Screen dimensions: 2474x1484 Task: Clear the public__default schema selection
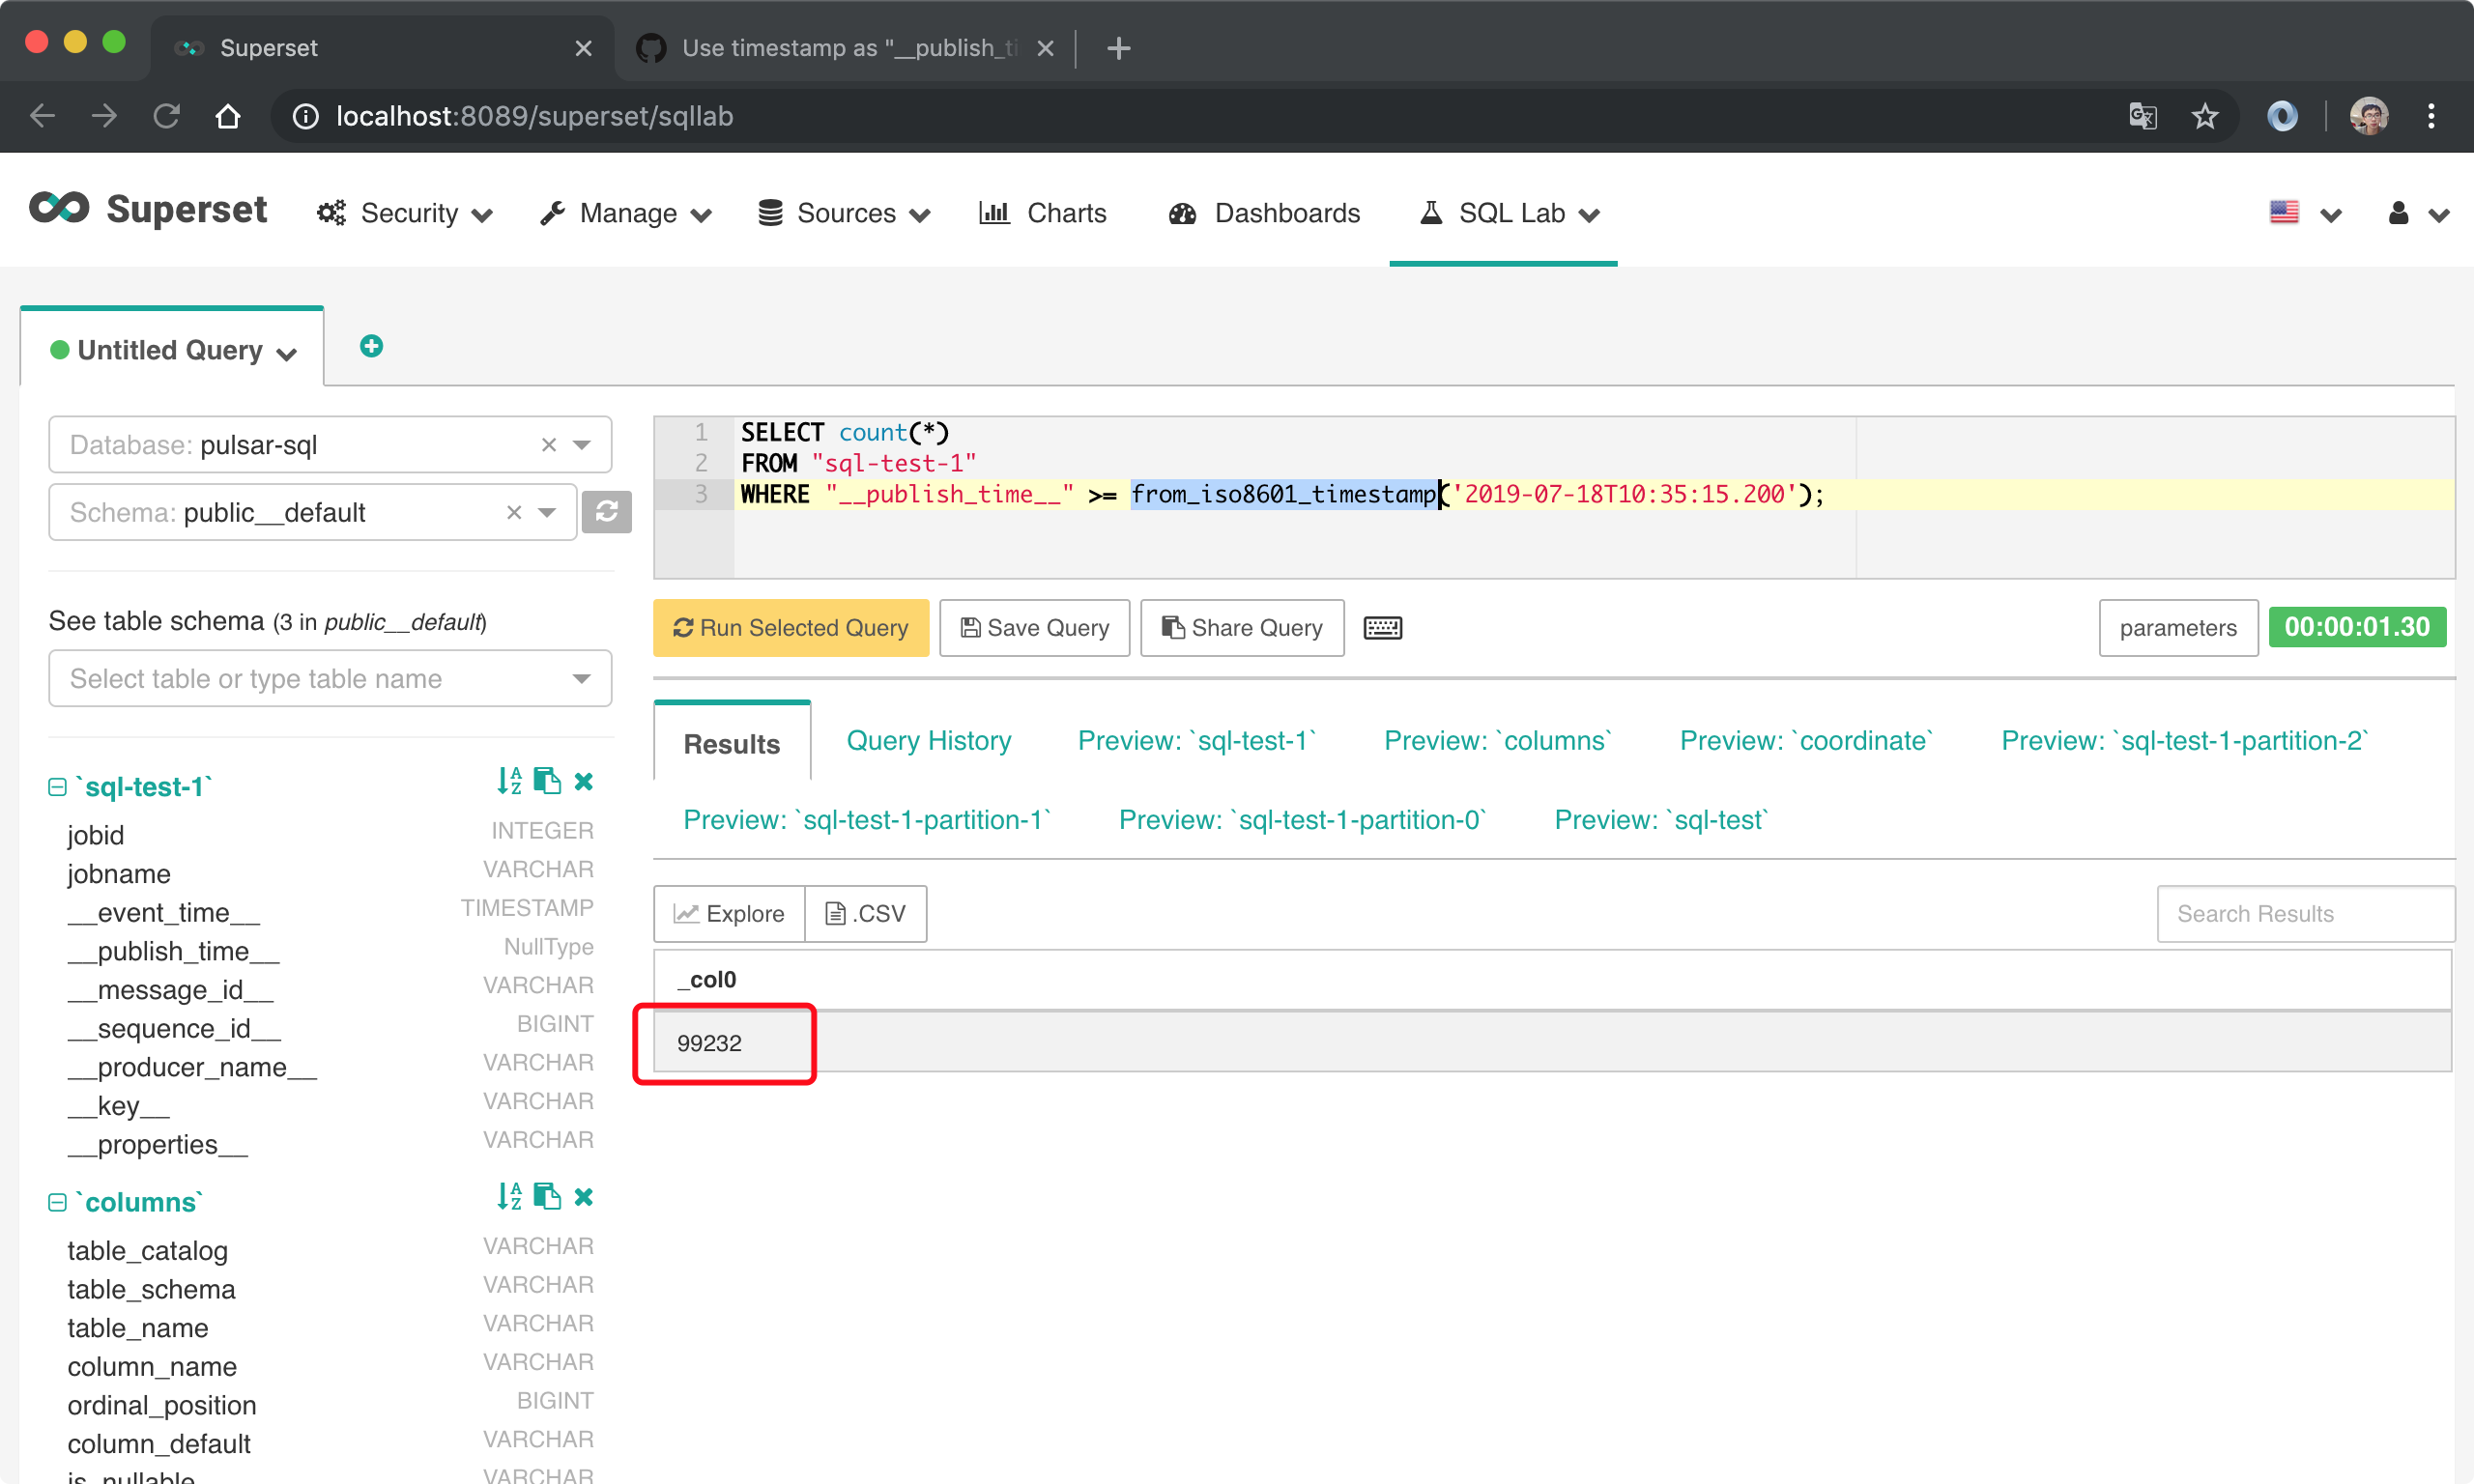(514, 512)
